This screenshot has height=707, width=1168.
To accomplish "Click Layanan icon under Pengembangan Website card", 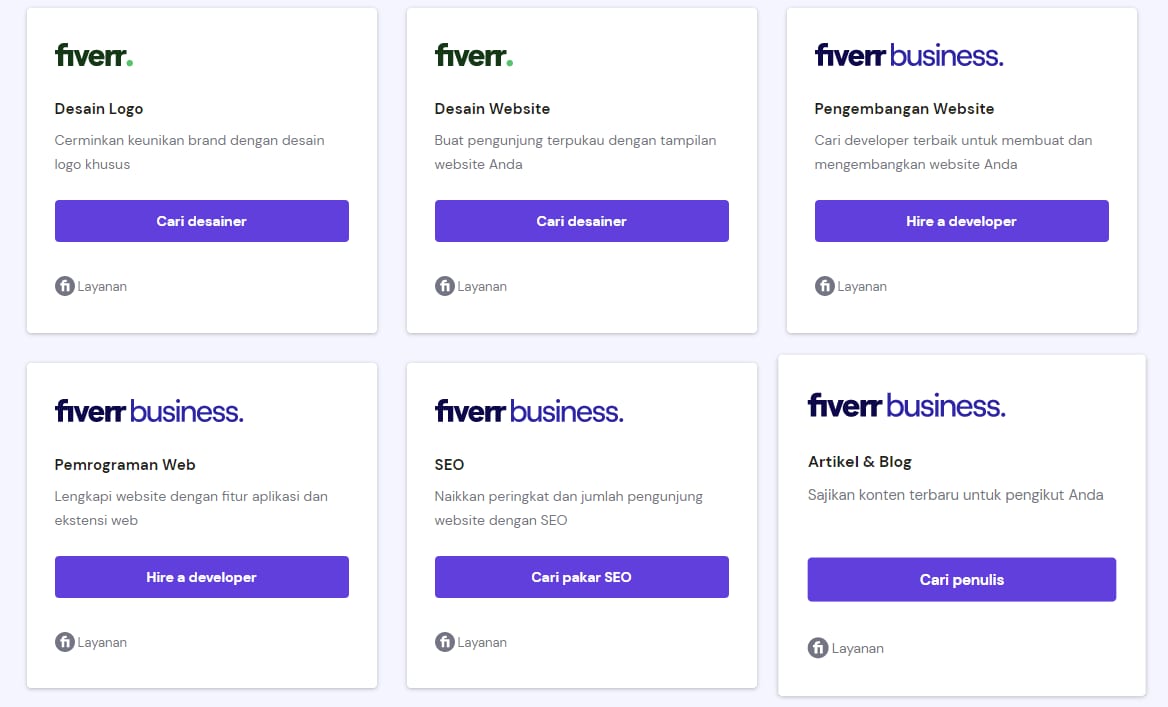I will (825, 286).
